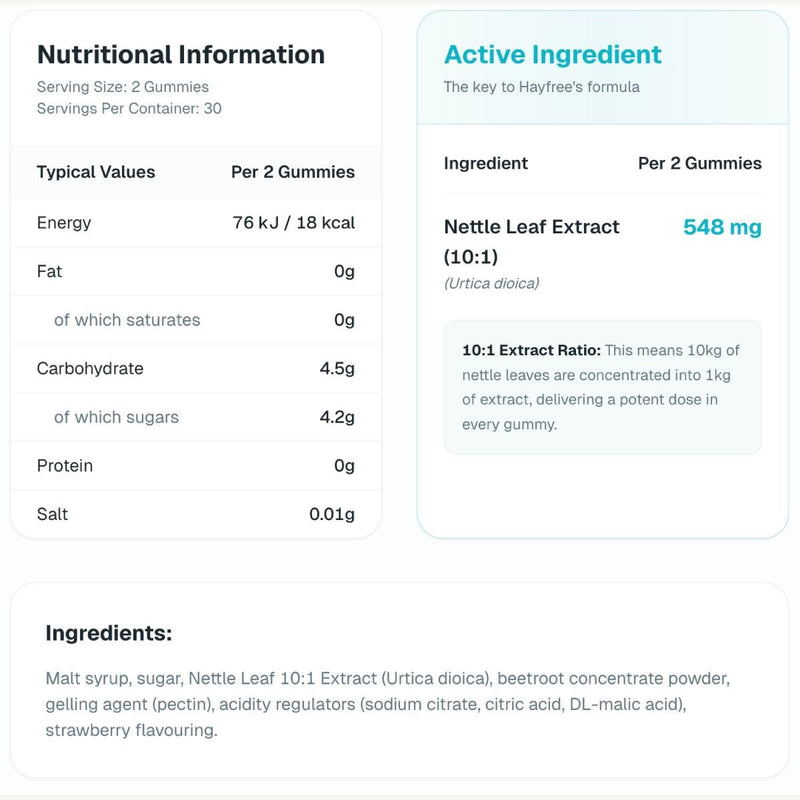Screen dimensions: 800x800
Task: Click the Malt syrup ingredients paragraph
Action: point(388,704)
